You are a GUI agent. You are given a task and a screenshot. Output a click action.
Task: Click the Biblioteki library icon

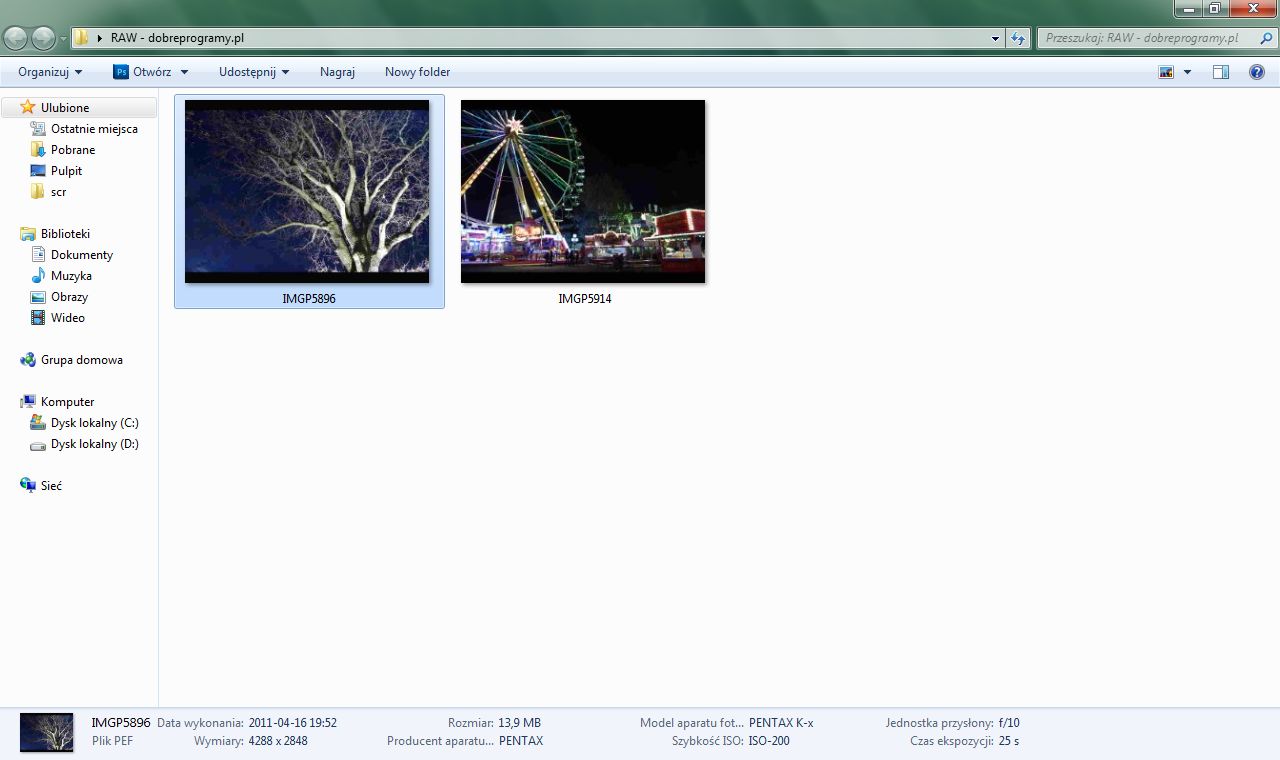[28, 233]
